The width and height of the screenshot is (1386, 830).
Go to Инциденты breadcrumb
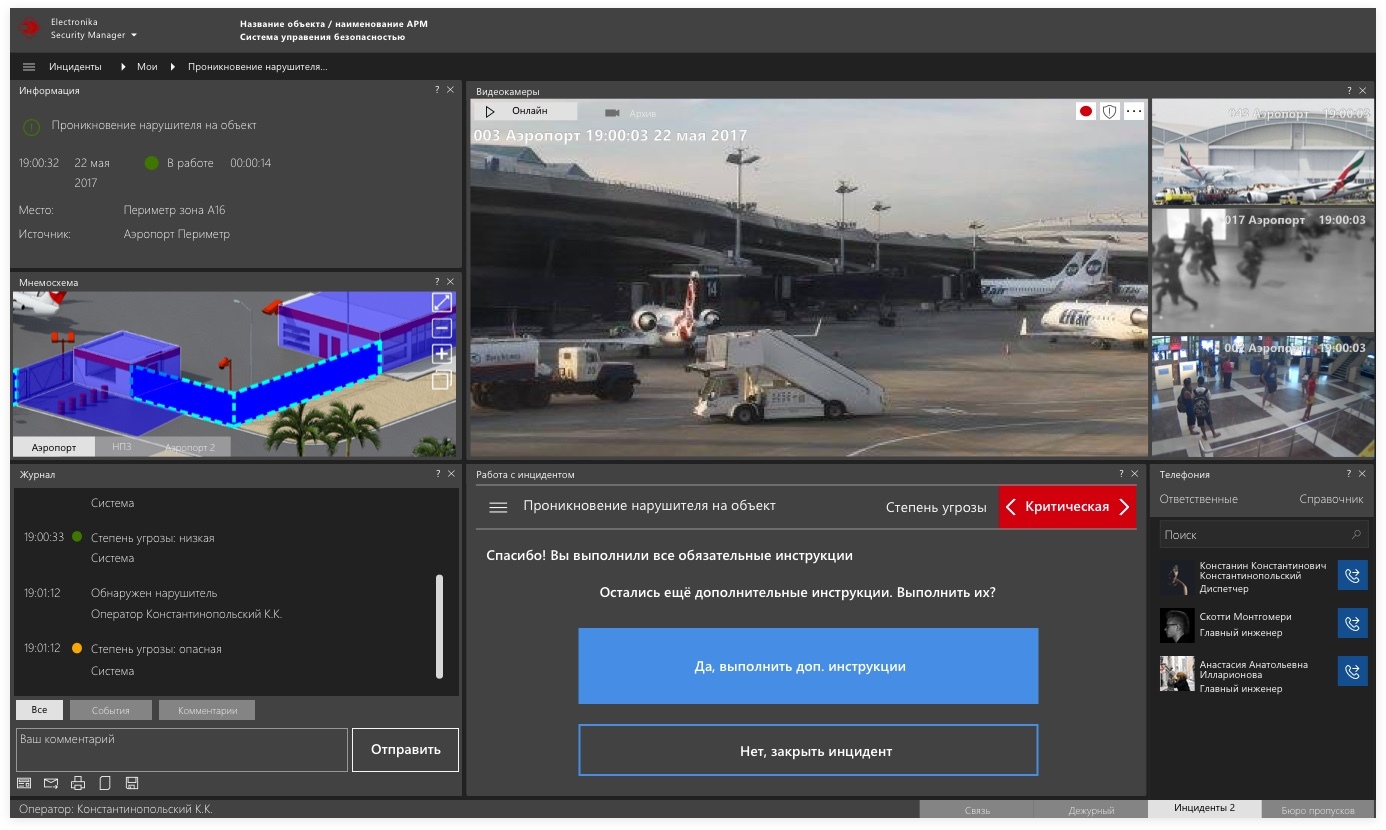click(75, 67)
